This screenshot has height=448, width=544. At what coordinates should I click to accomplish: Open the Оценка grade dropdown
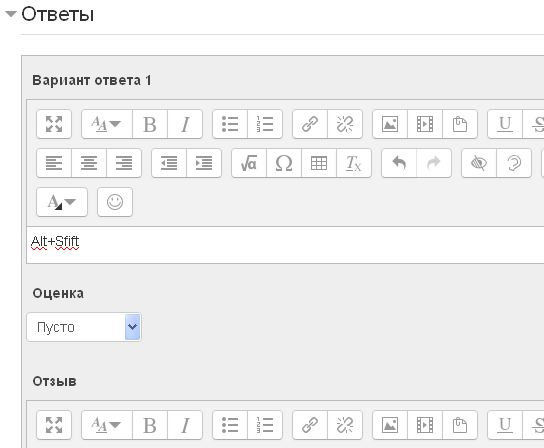click(84, 327)
